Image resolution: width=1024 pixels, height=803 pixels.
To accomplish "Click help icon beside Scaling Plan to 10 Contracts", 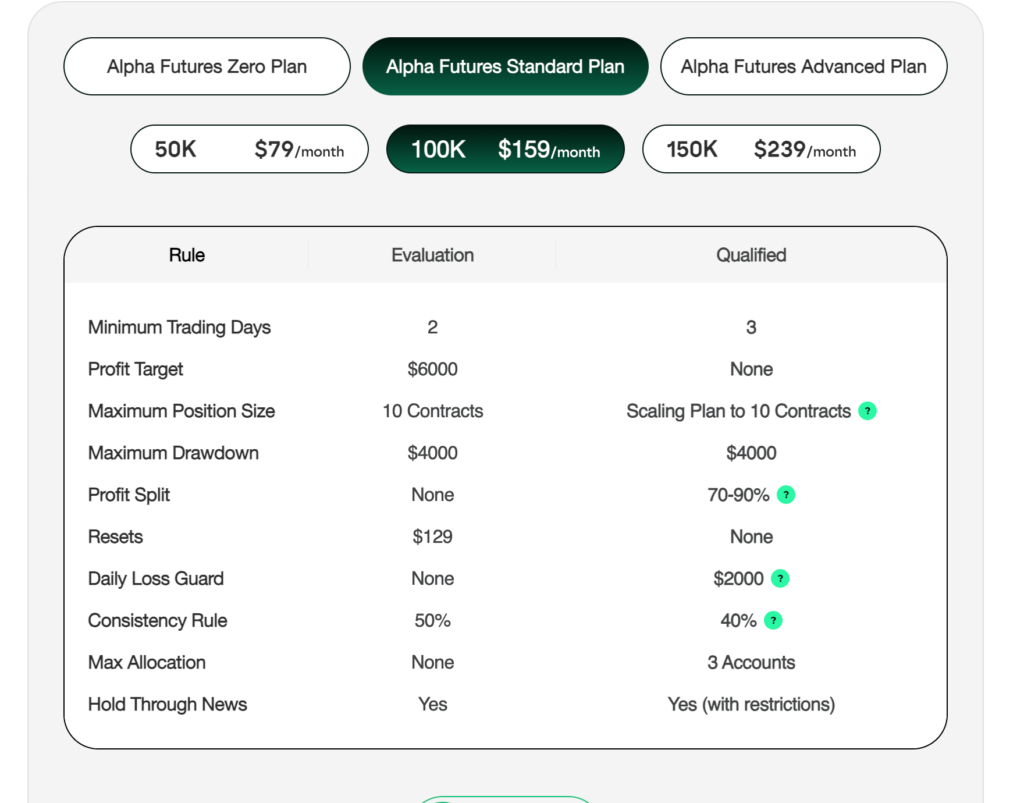I will point(868,411).
